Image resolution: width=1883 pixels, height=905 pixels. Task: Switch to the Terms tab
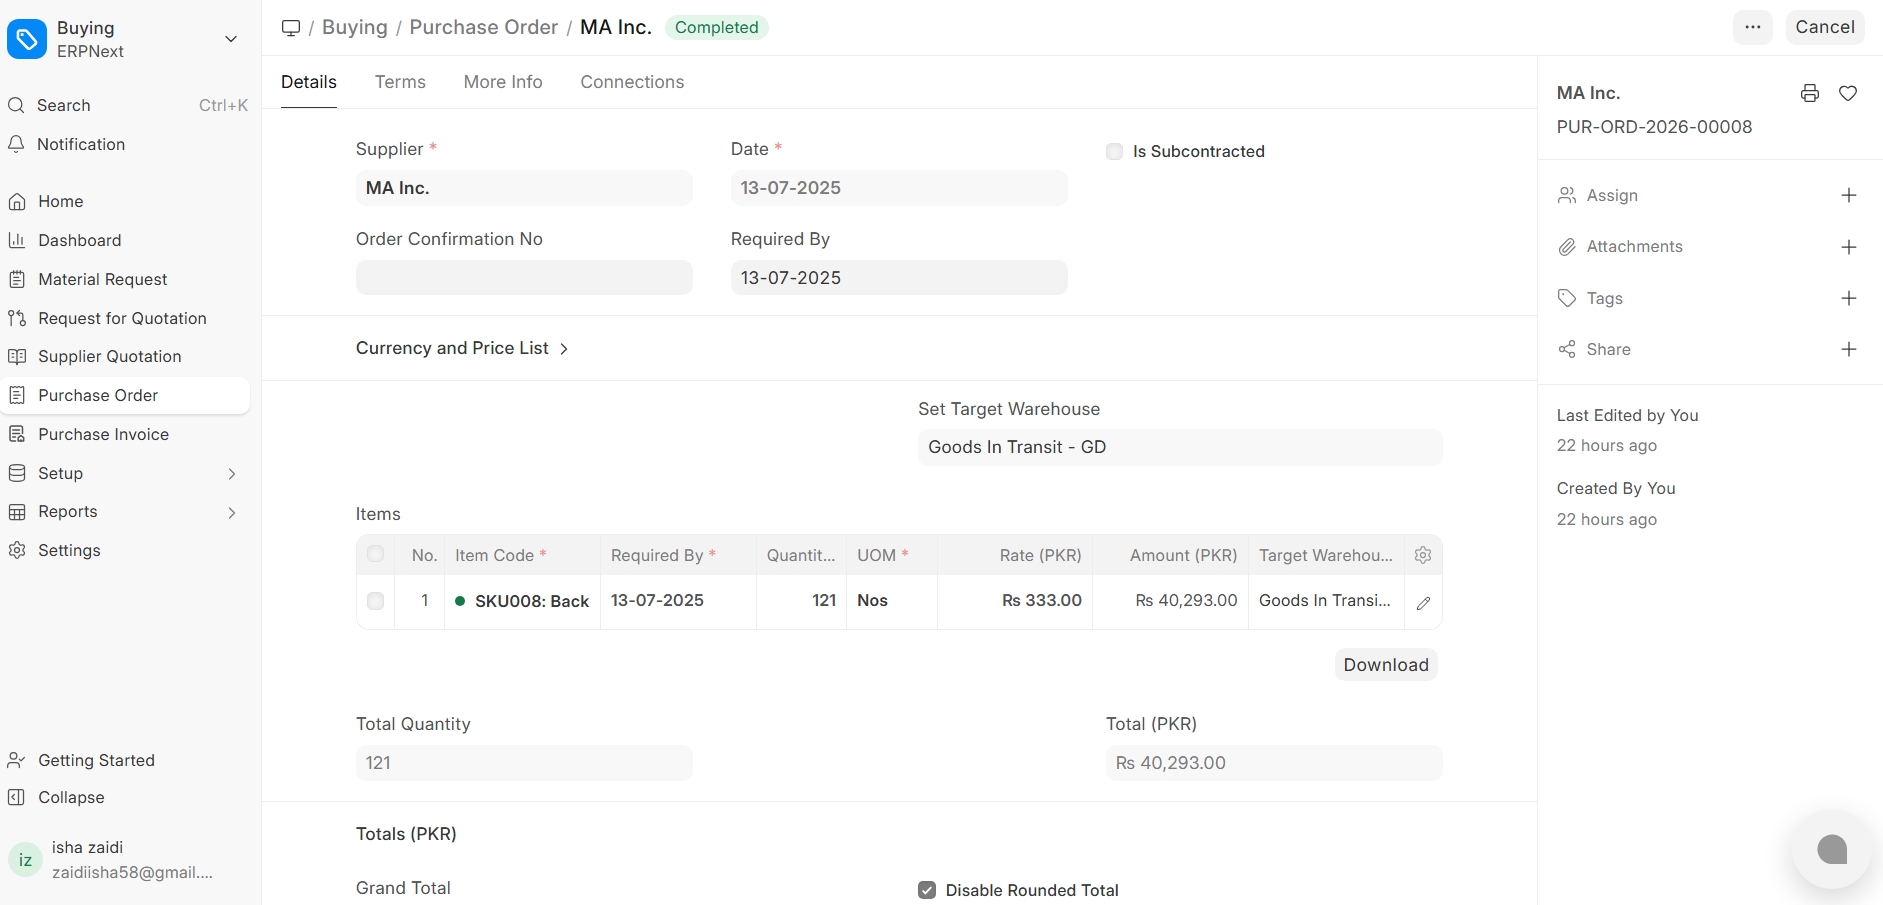point(400,82)
